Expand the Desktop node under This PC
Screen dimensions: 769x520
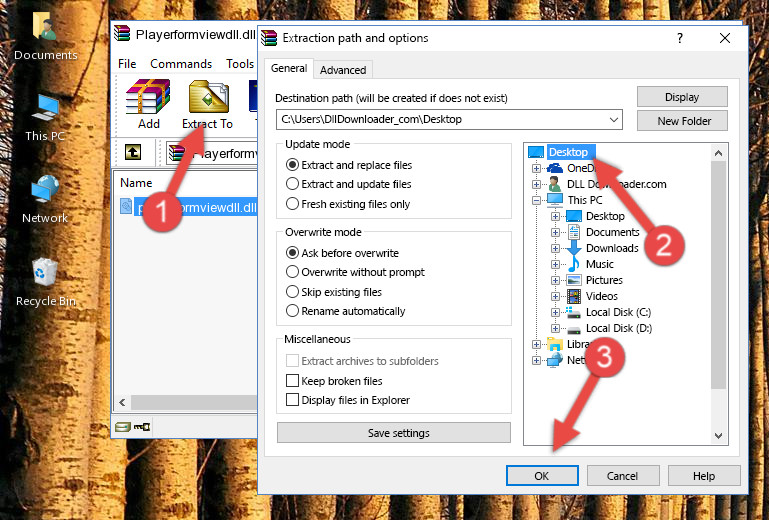[555, 216]
